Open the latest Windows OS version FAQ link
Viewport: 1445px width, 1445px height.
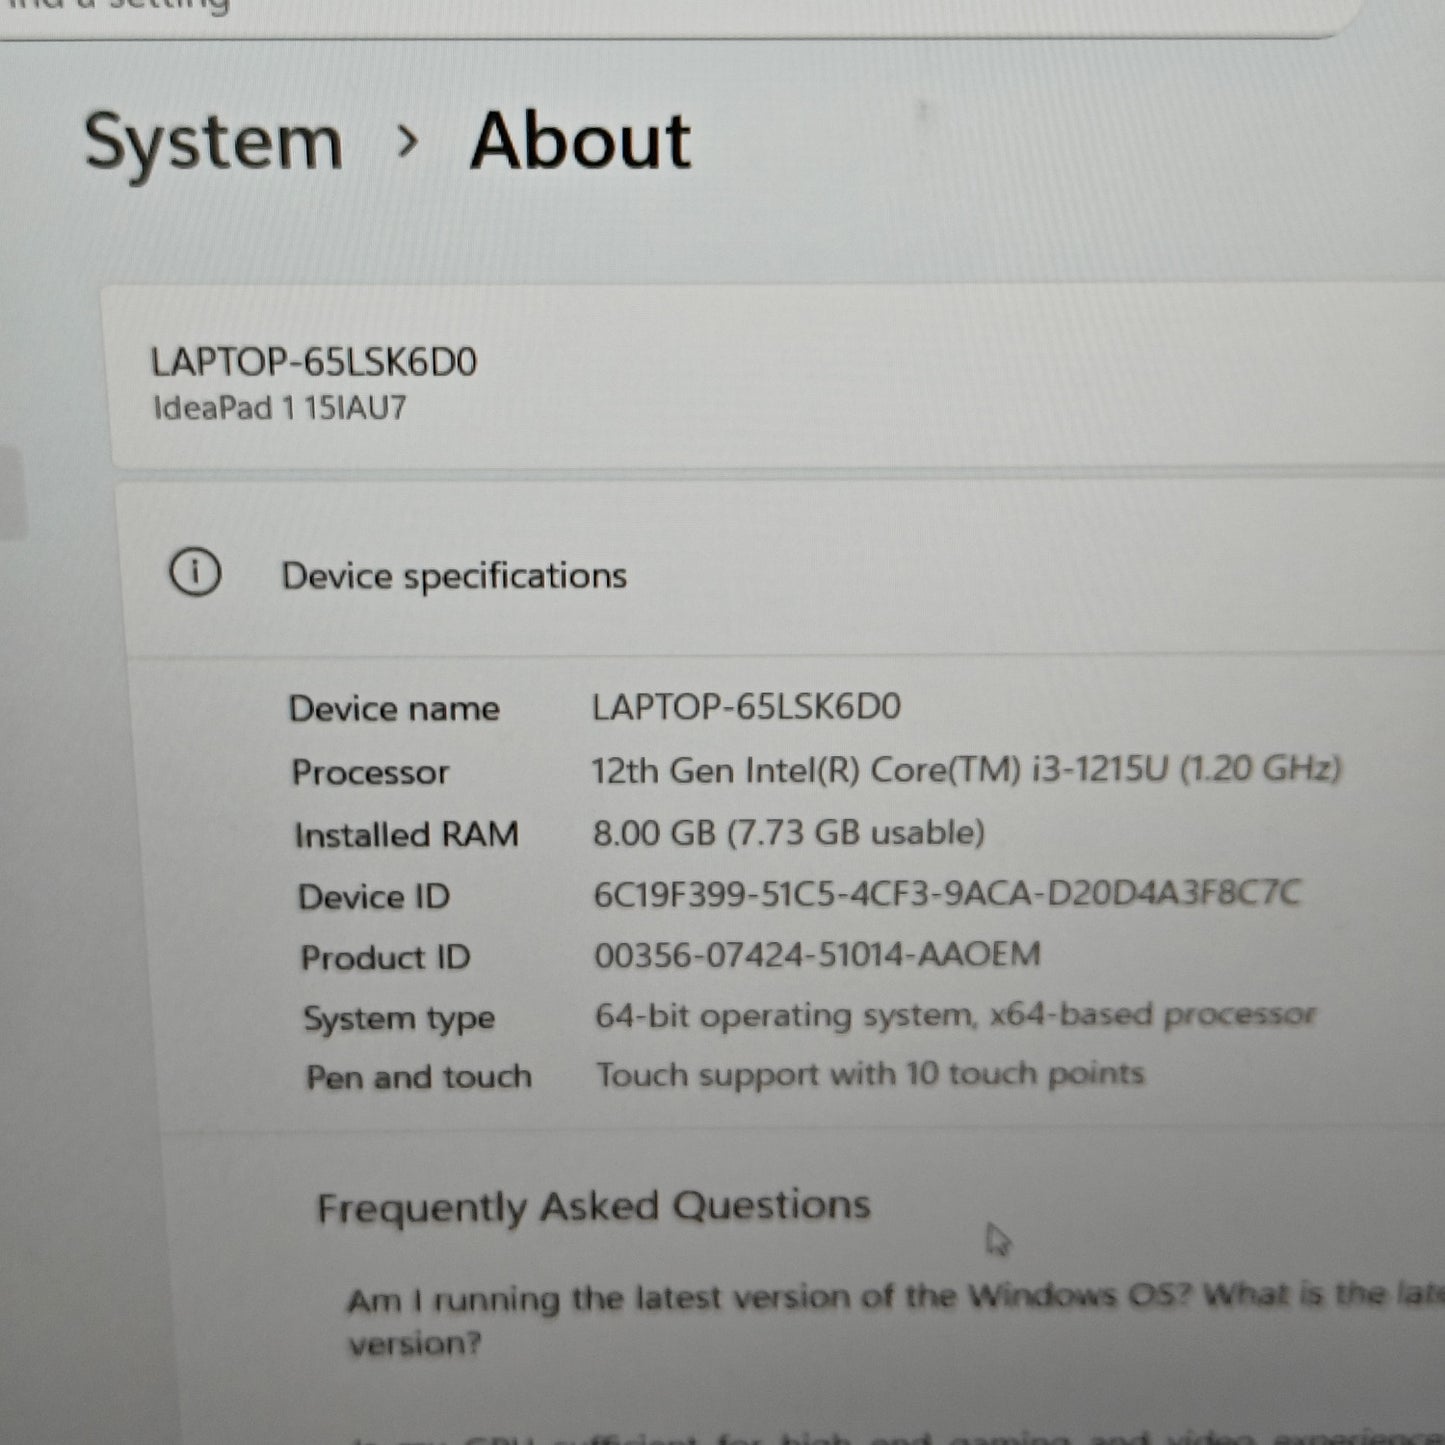[x=880, y=1299]
